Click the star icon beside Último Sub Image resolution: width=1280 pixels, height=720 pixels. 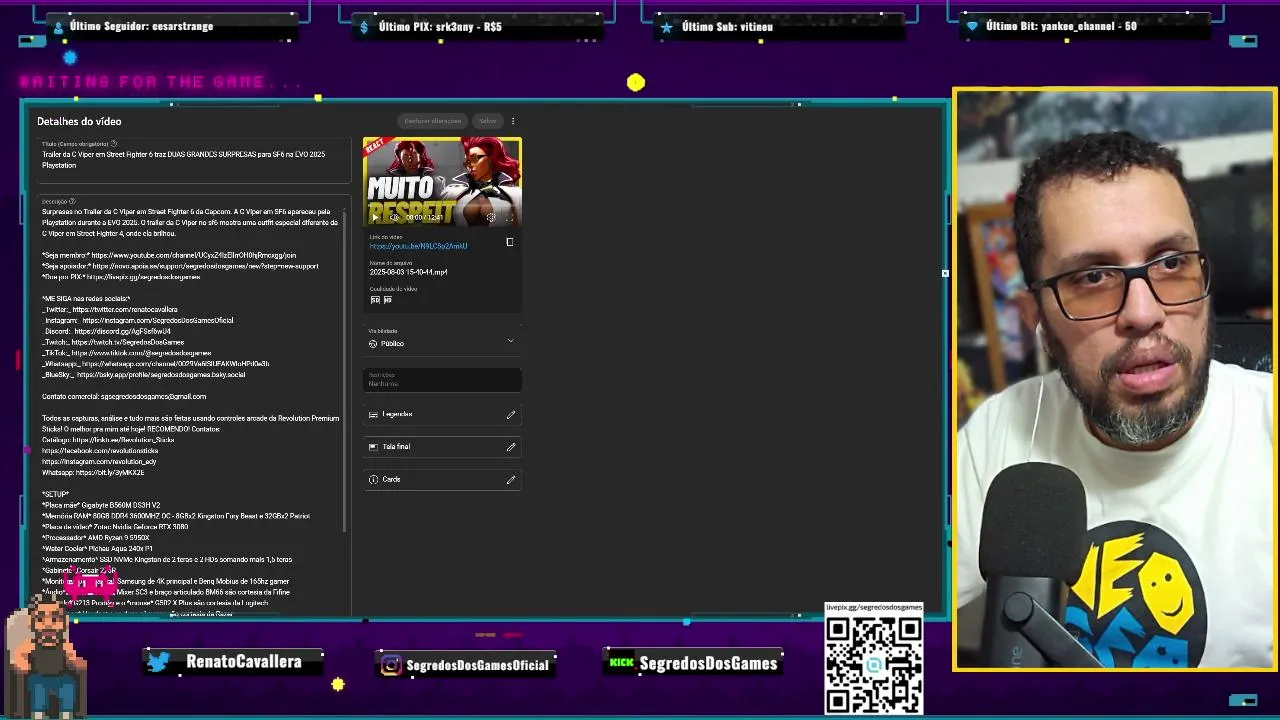pyautogui.click(x=666, y=27)
